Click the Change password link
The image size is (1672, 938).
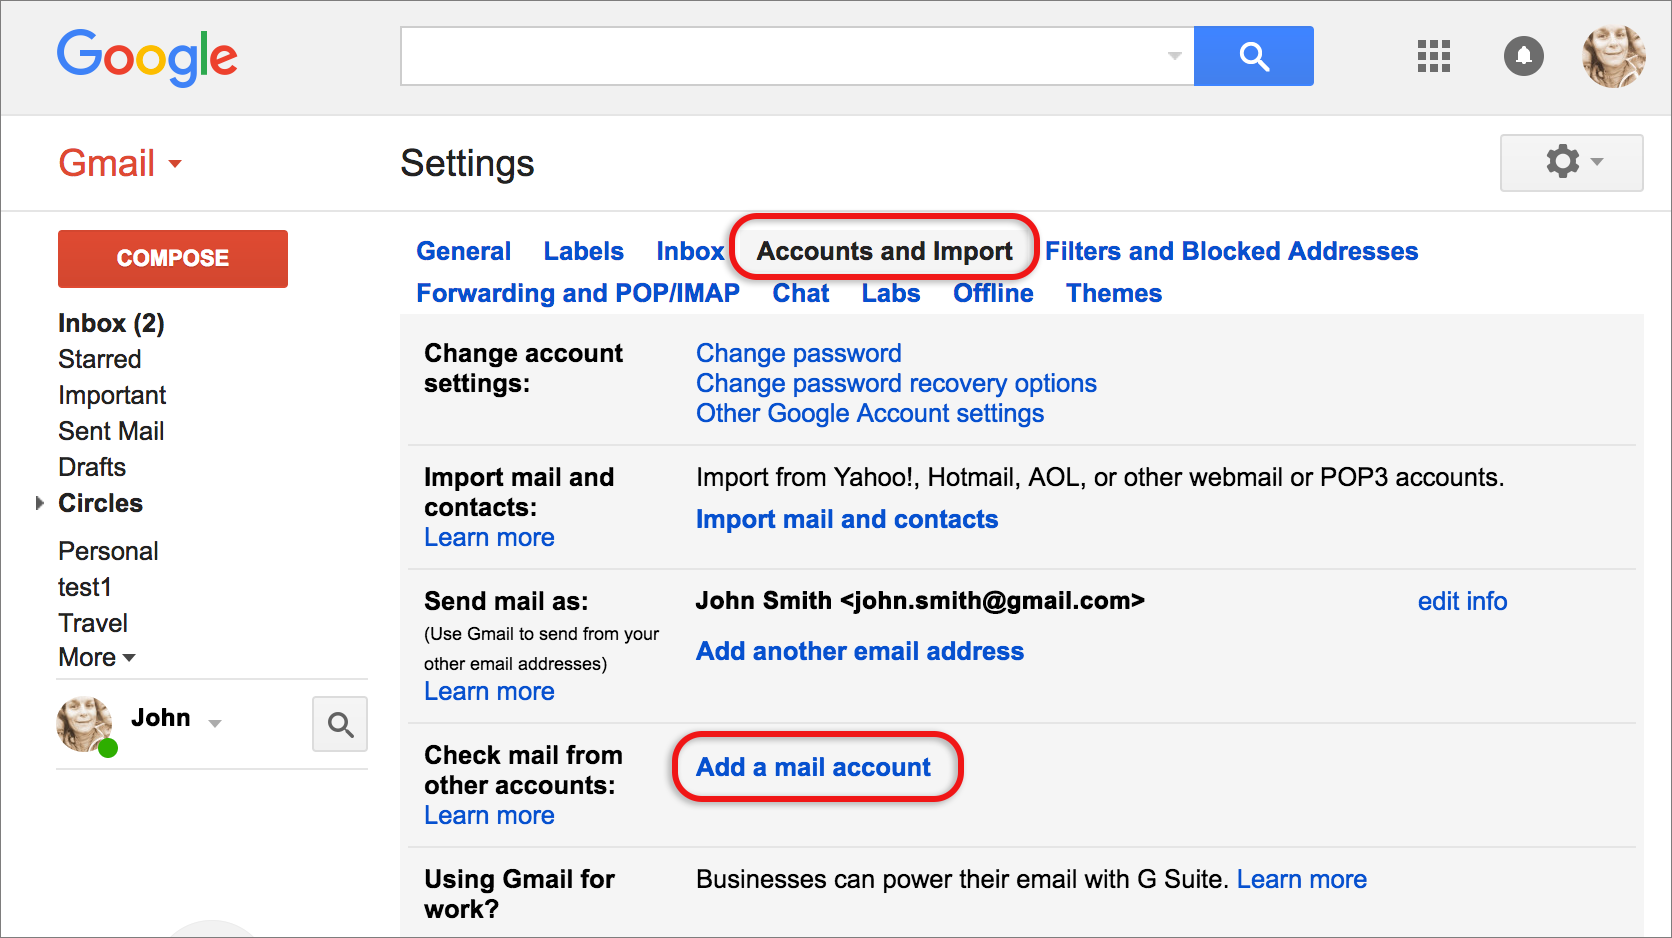point(798,353)
